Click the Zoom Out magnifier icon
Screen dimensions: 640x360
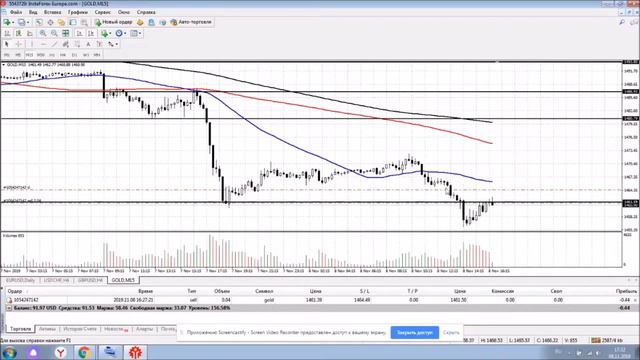[x=54, y=33]
